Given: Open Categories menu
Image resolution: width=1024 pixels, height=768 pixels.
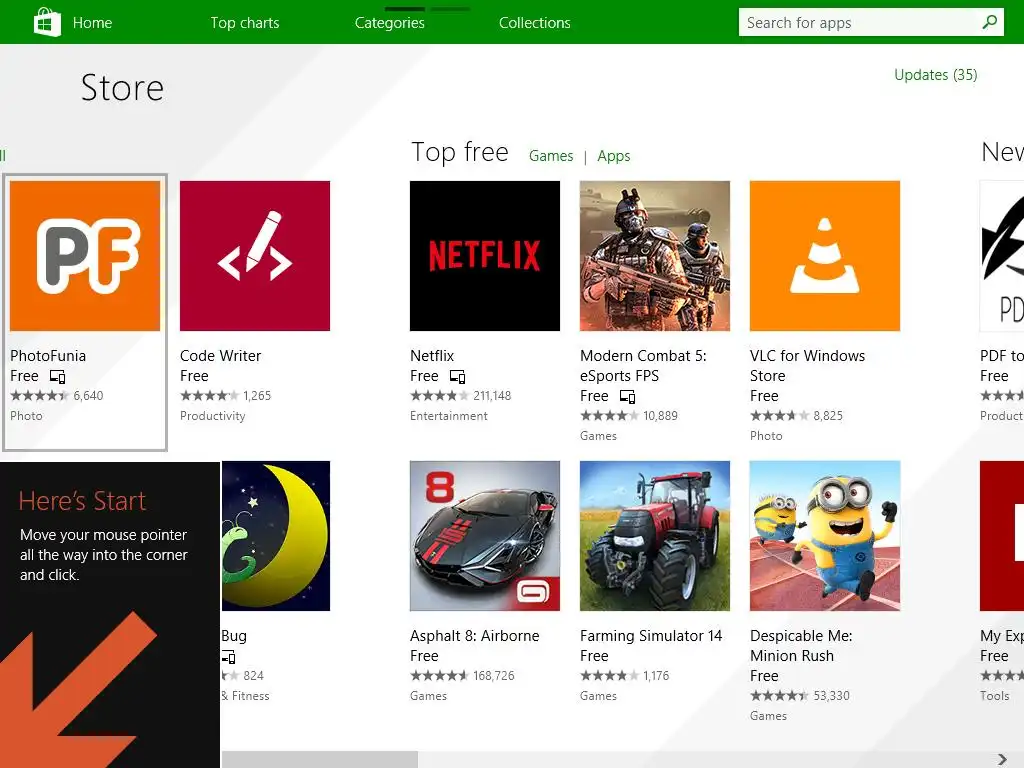Looking at the screenshot, I should click(x=389, y=23).
